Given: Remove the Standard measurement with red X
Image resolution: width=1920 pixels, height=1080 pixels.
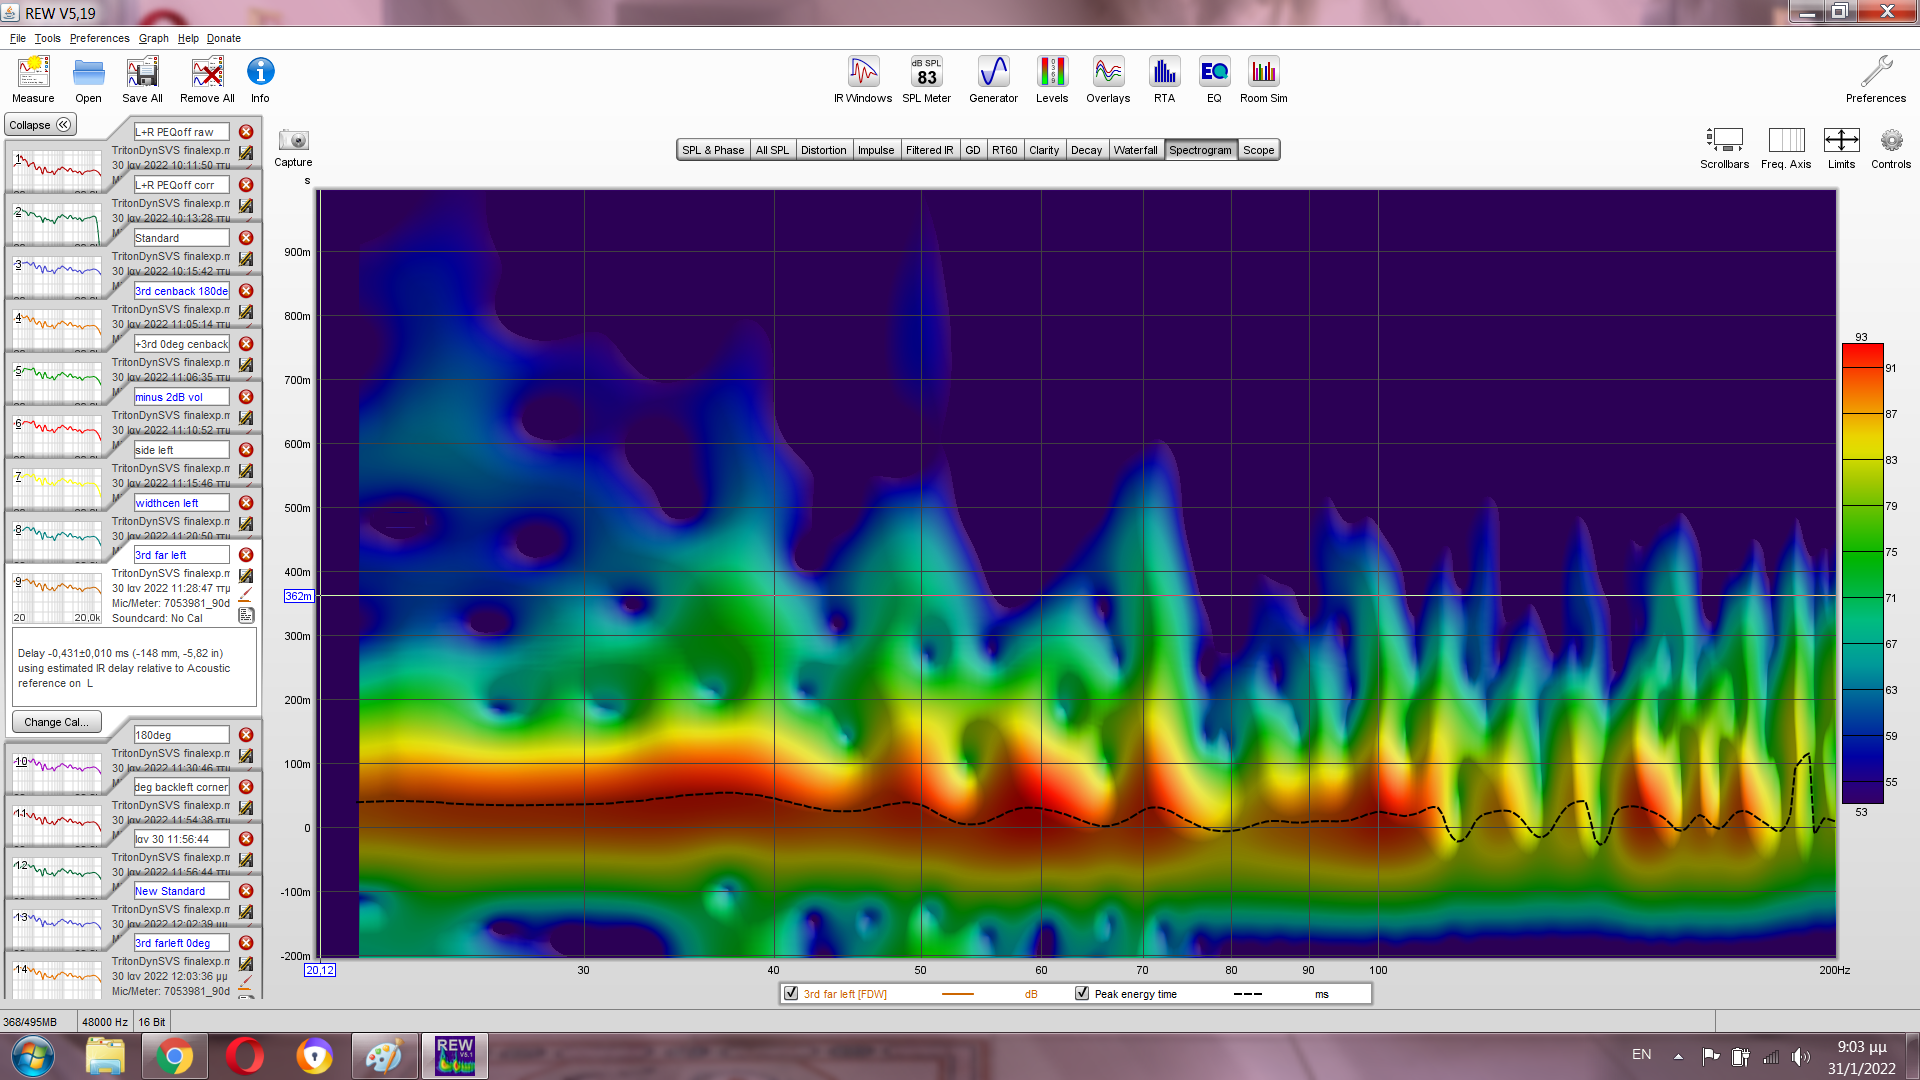Looking at the screenshot, I should pyautogui.click(x=246, y=238).
